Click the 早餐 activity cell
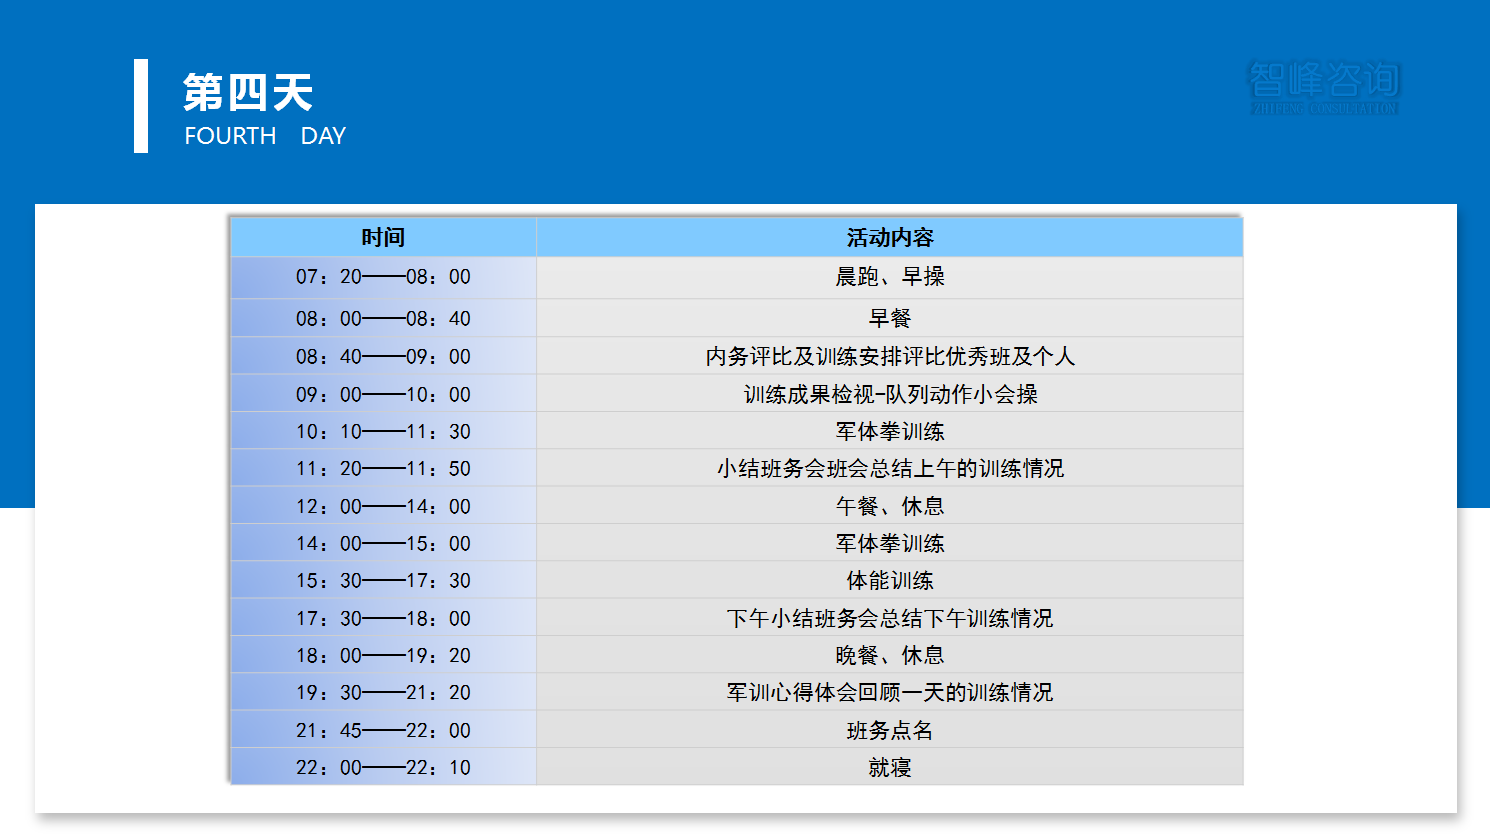 [889, 319]
